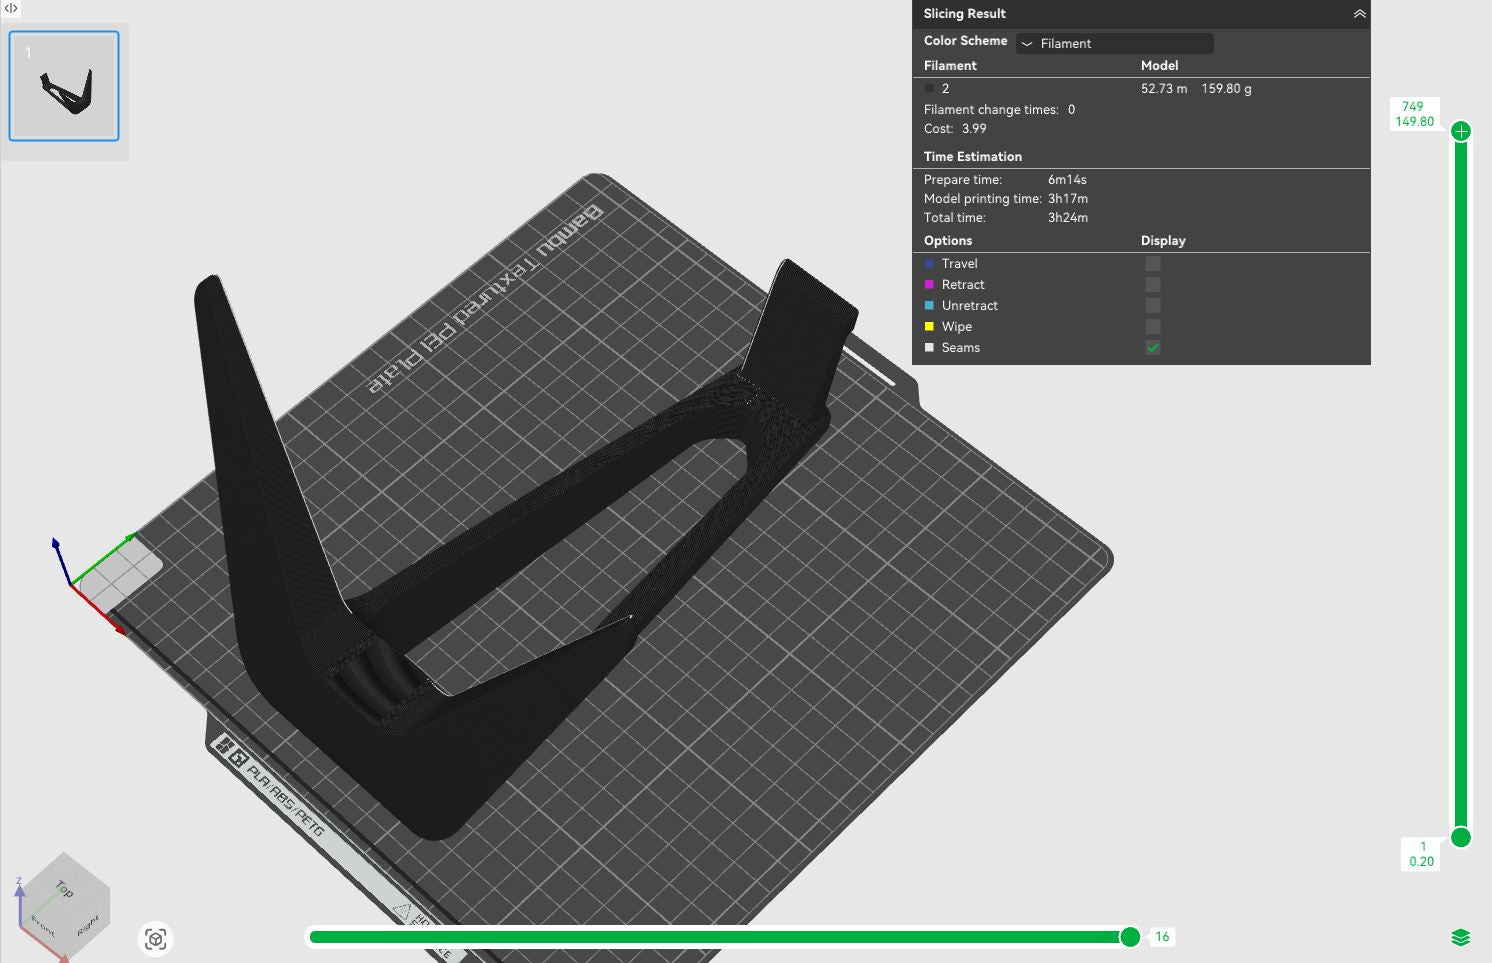Open the Color Scheme Filament dropdown
The width and height of the screenshot is (1492, 963).
point(1114,43)
